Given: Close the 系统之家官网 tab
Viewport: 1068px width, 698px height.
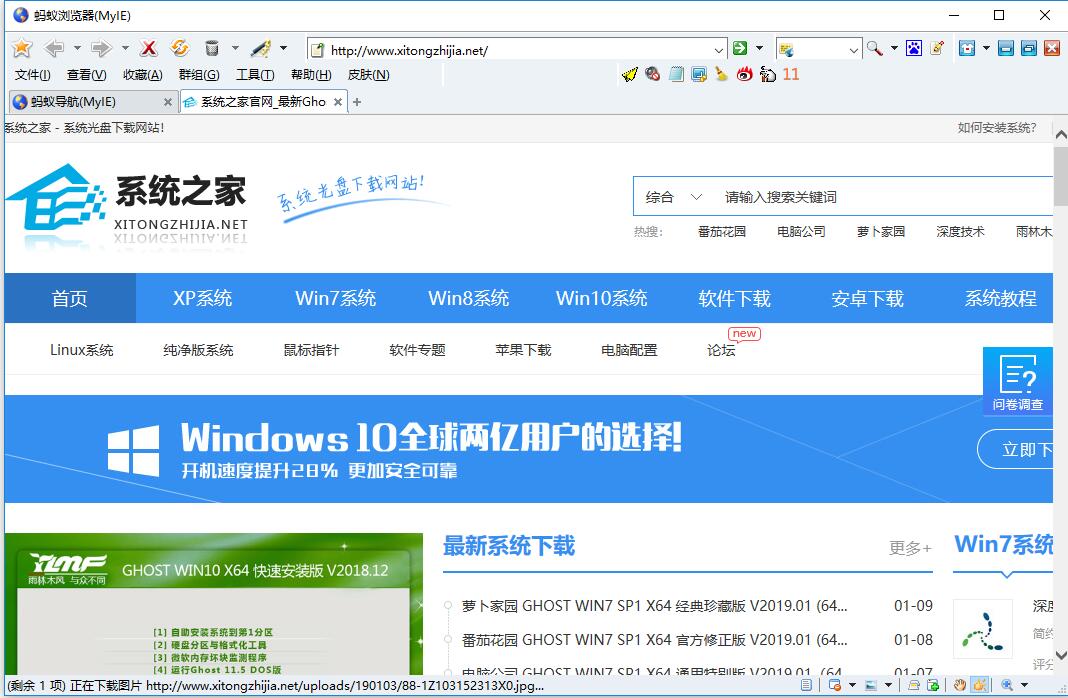Looking at the screenshot, I should pos(338,102).
